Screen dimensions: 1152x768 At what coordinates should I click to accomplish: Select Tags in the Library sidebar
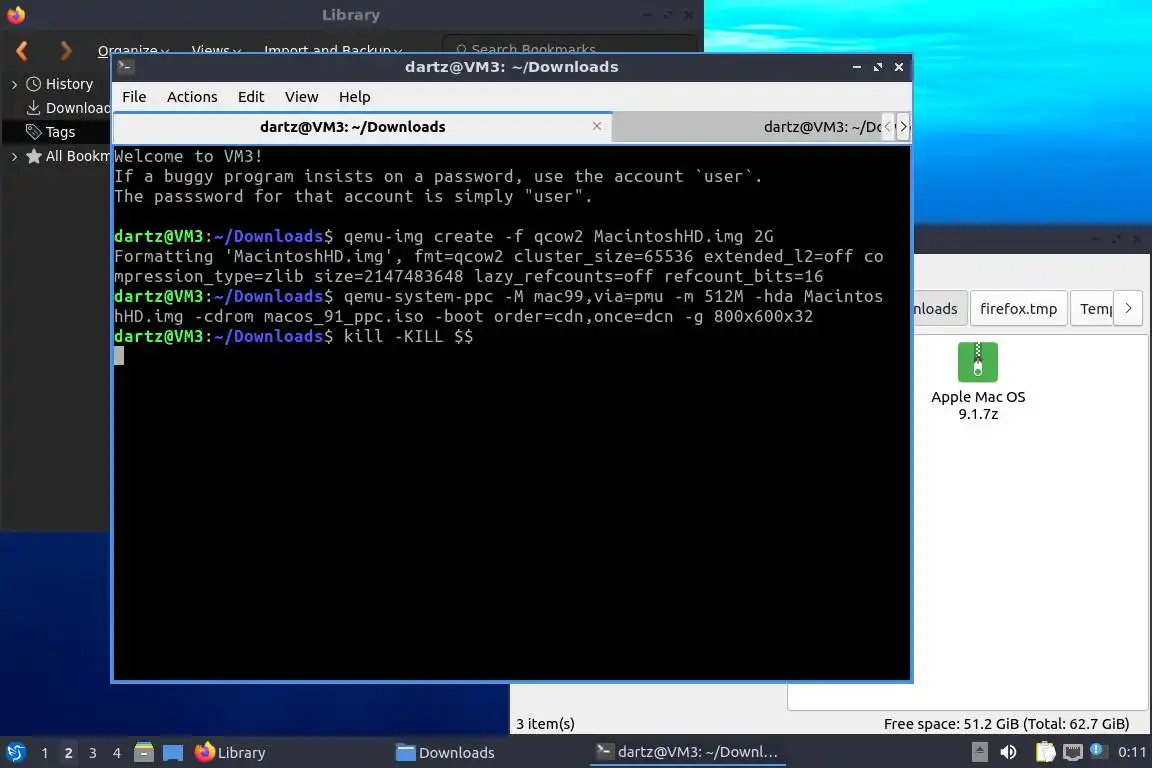[51, 132]
